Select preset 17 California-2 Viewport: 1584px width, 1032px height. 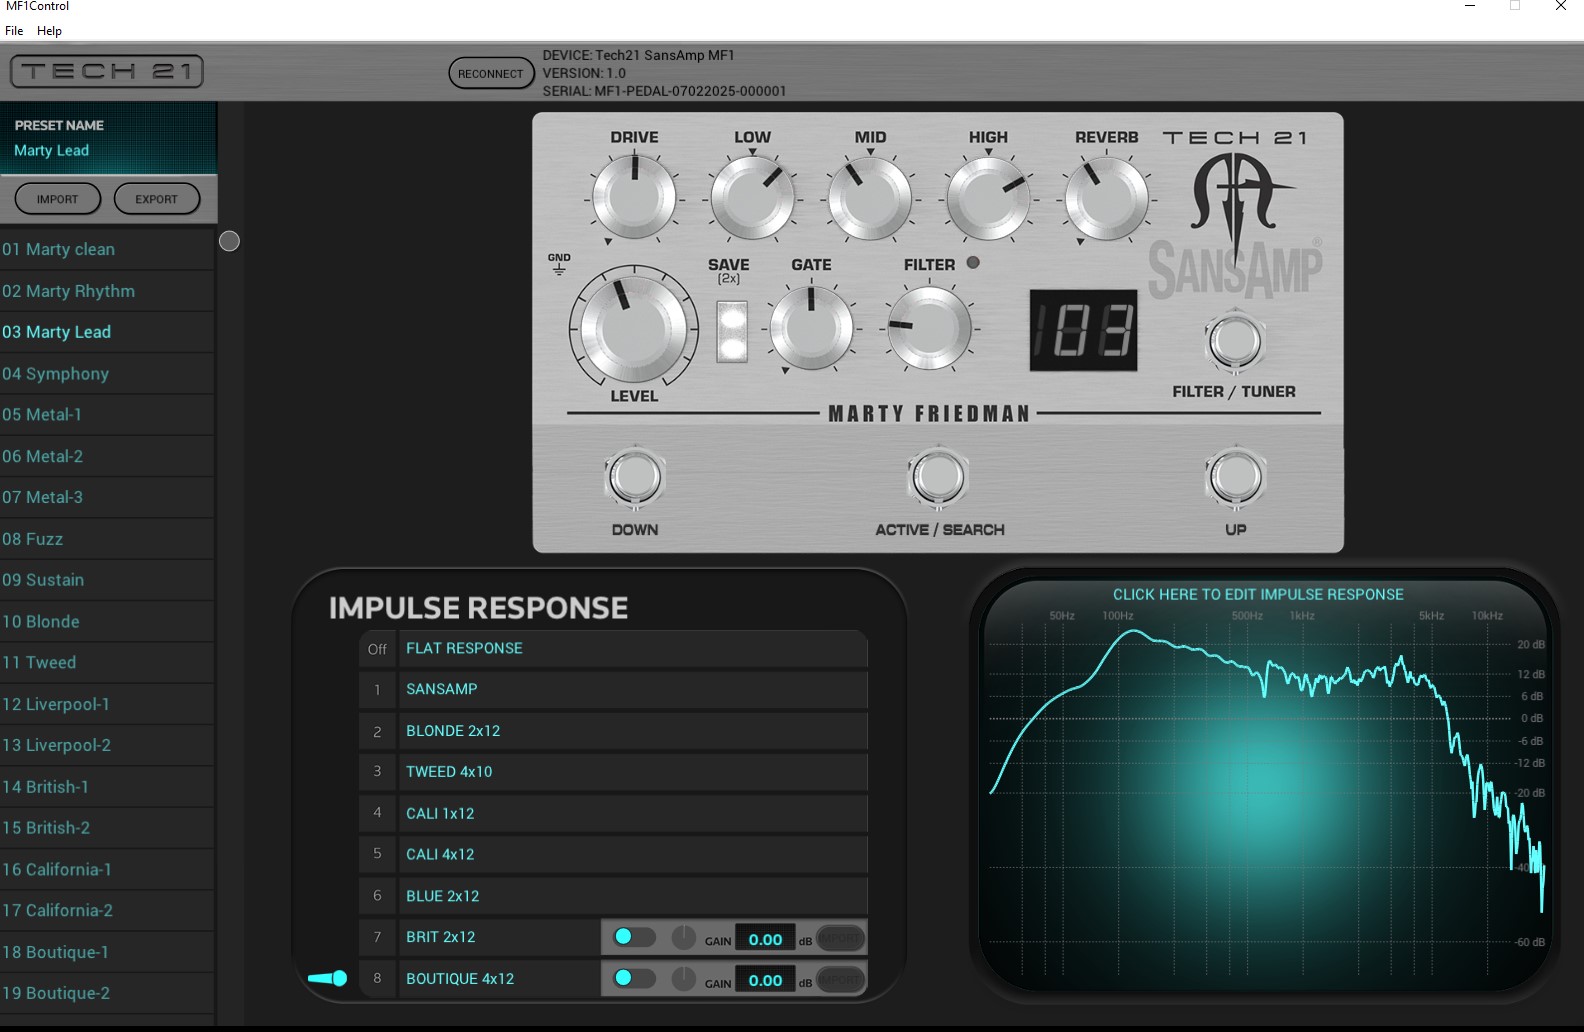[x=107, y=910]
